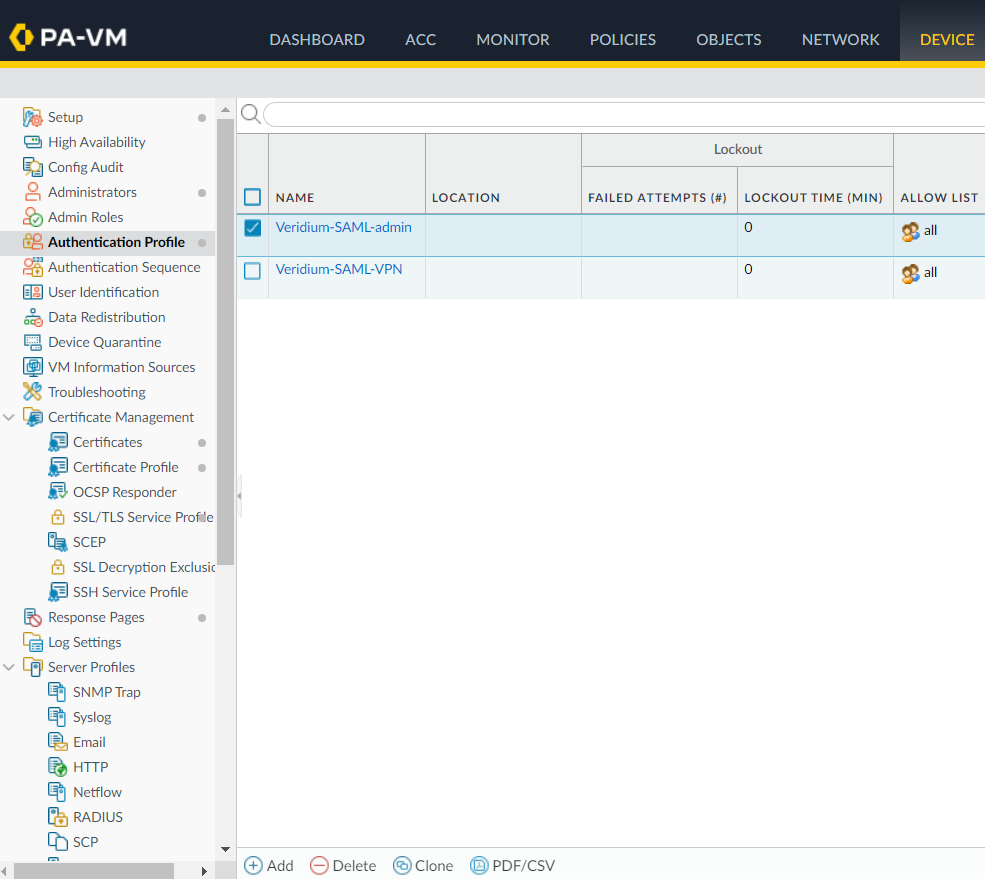Click the Setup gear icon in sidebar
The width and height of the screenshot is (985, 879).
tap(32, 118)
